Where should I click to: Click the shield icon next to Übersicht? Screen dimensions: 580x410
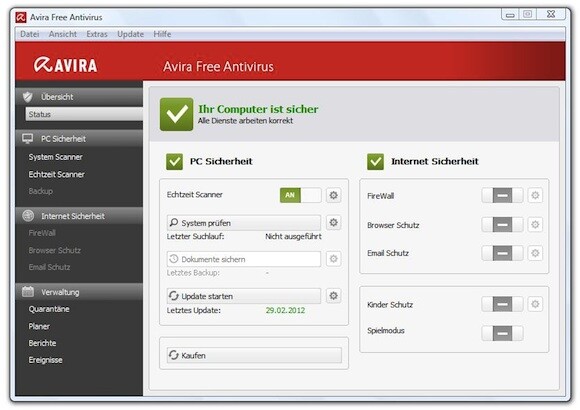point(28,97)
